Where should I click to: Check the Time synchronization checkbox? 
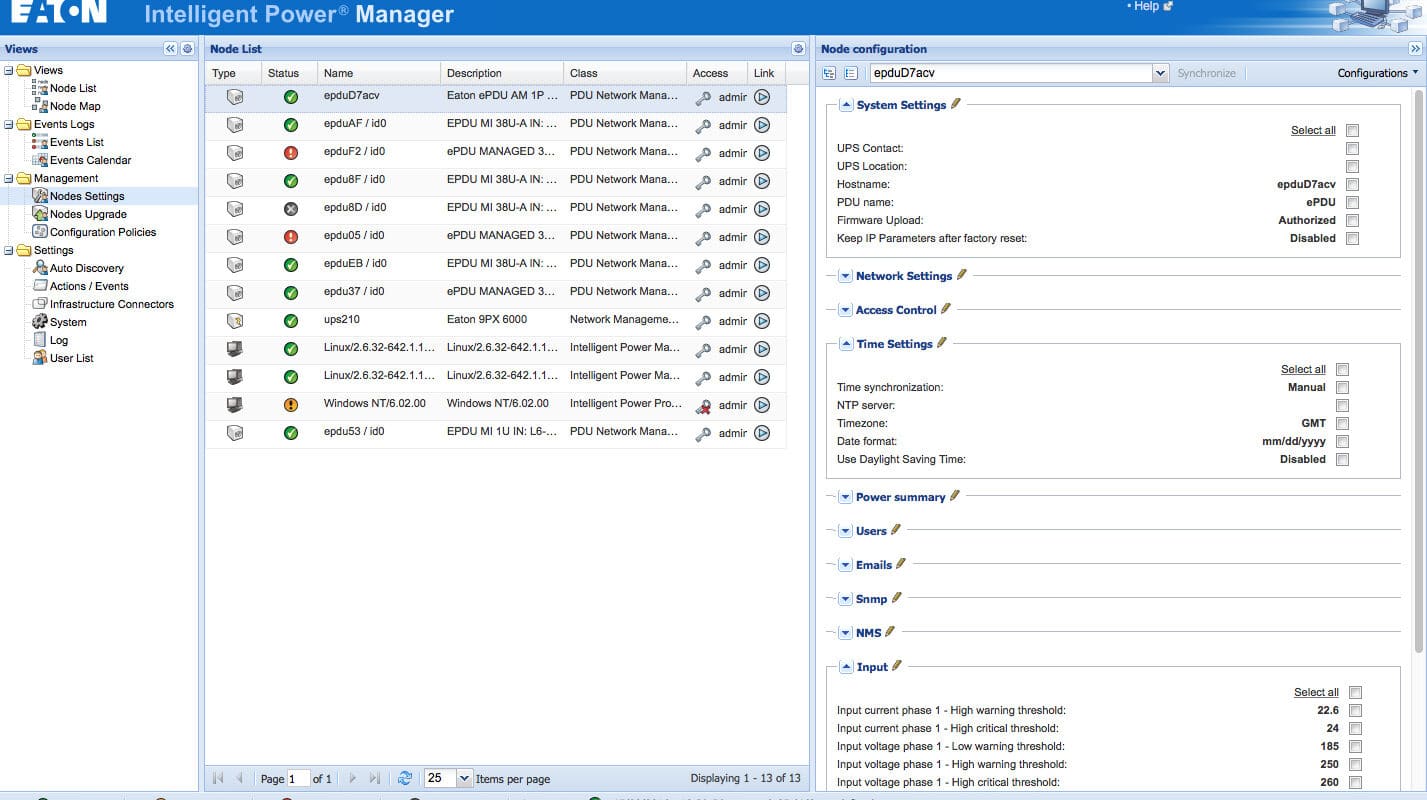[x=1342, y=387]
